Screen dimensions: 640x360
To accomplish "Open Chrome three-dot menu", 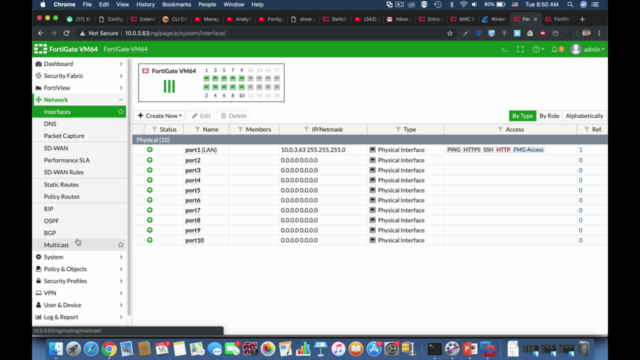I will click(x=599, y=33).
